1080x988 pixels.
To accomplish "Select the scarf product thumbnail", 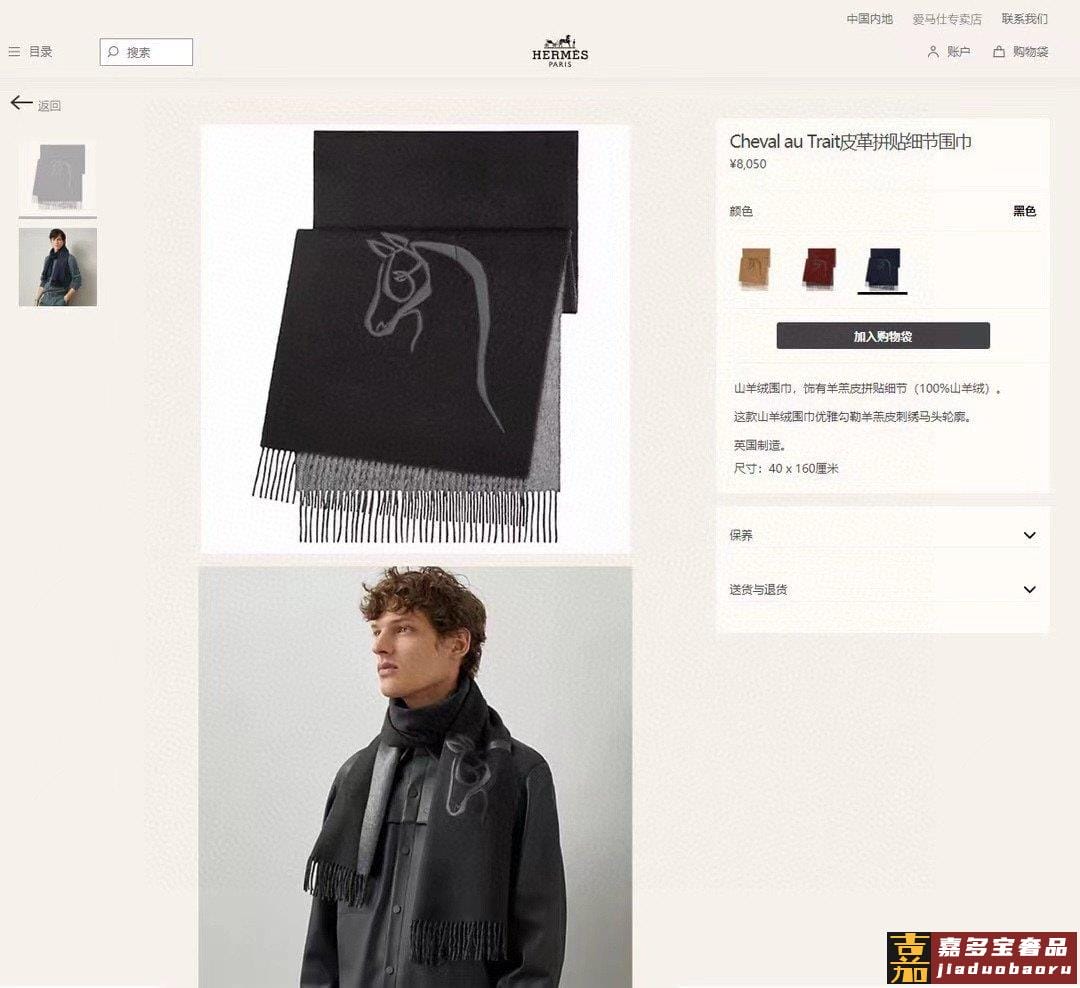I will pyautogui.click(x=58, y=176).
